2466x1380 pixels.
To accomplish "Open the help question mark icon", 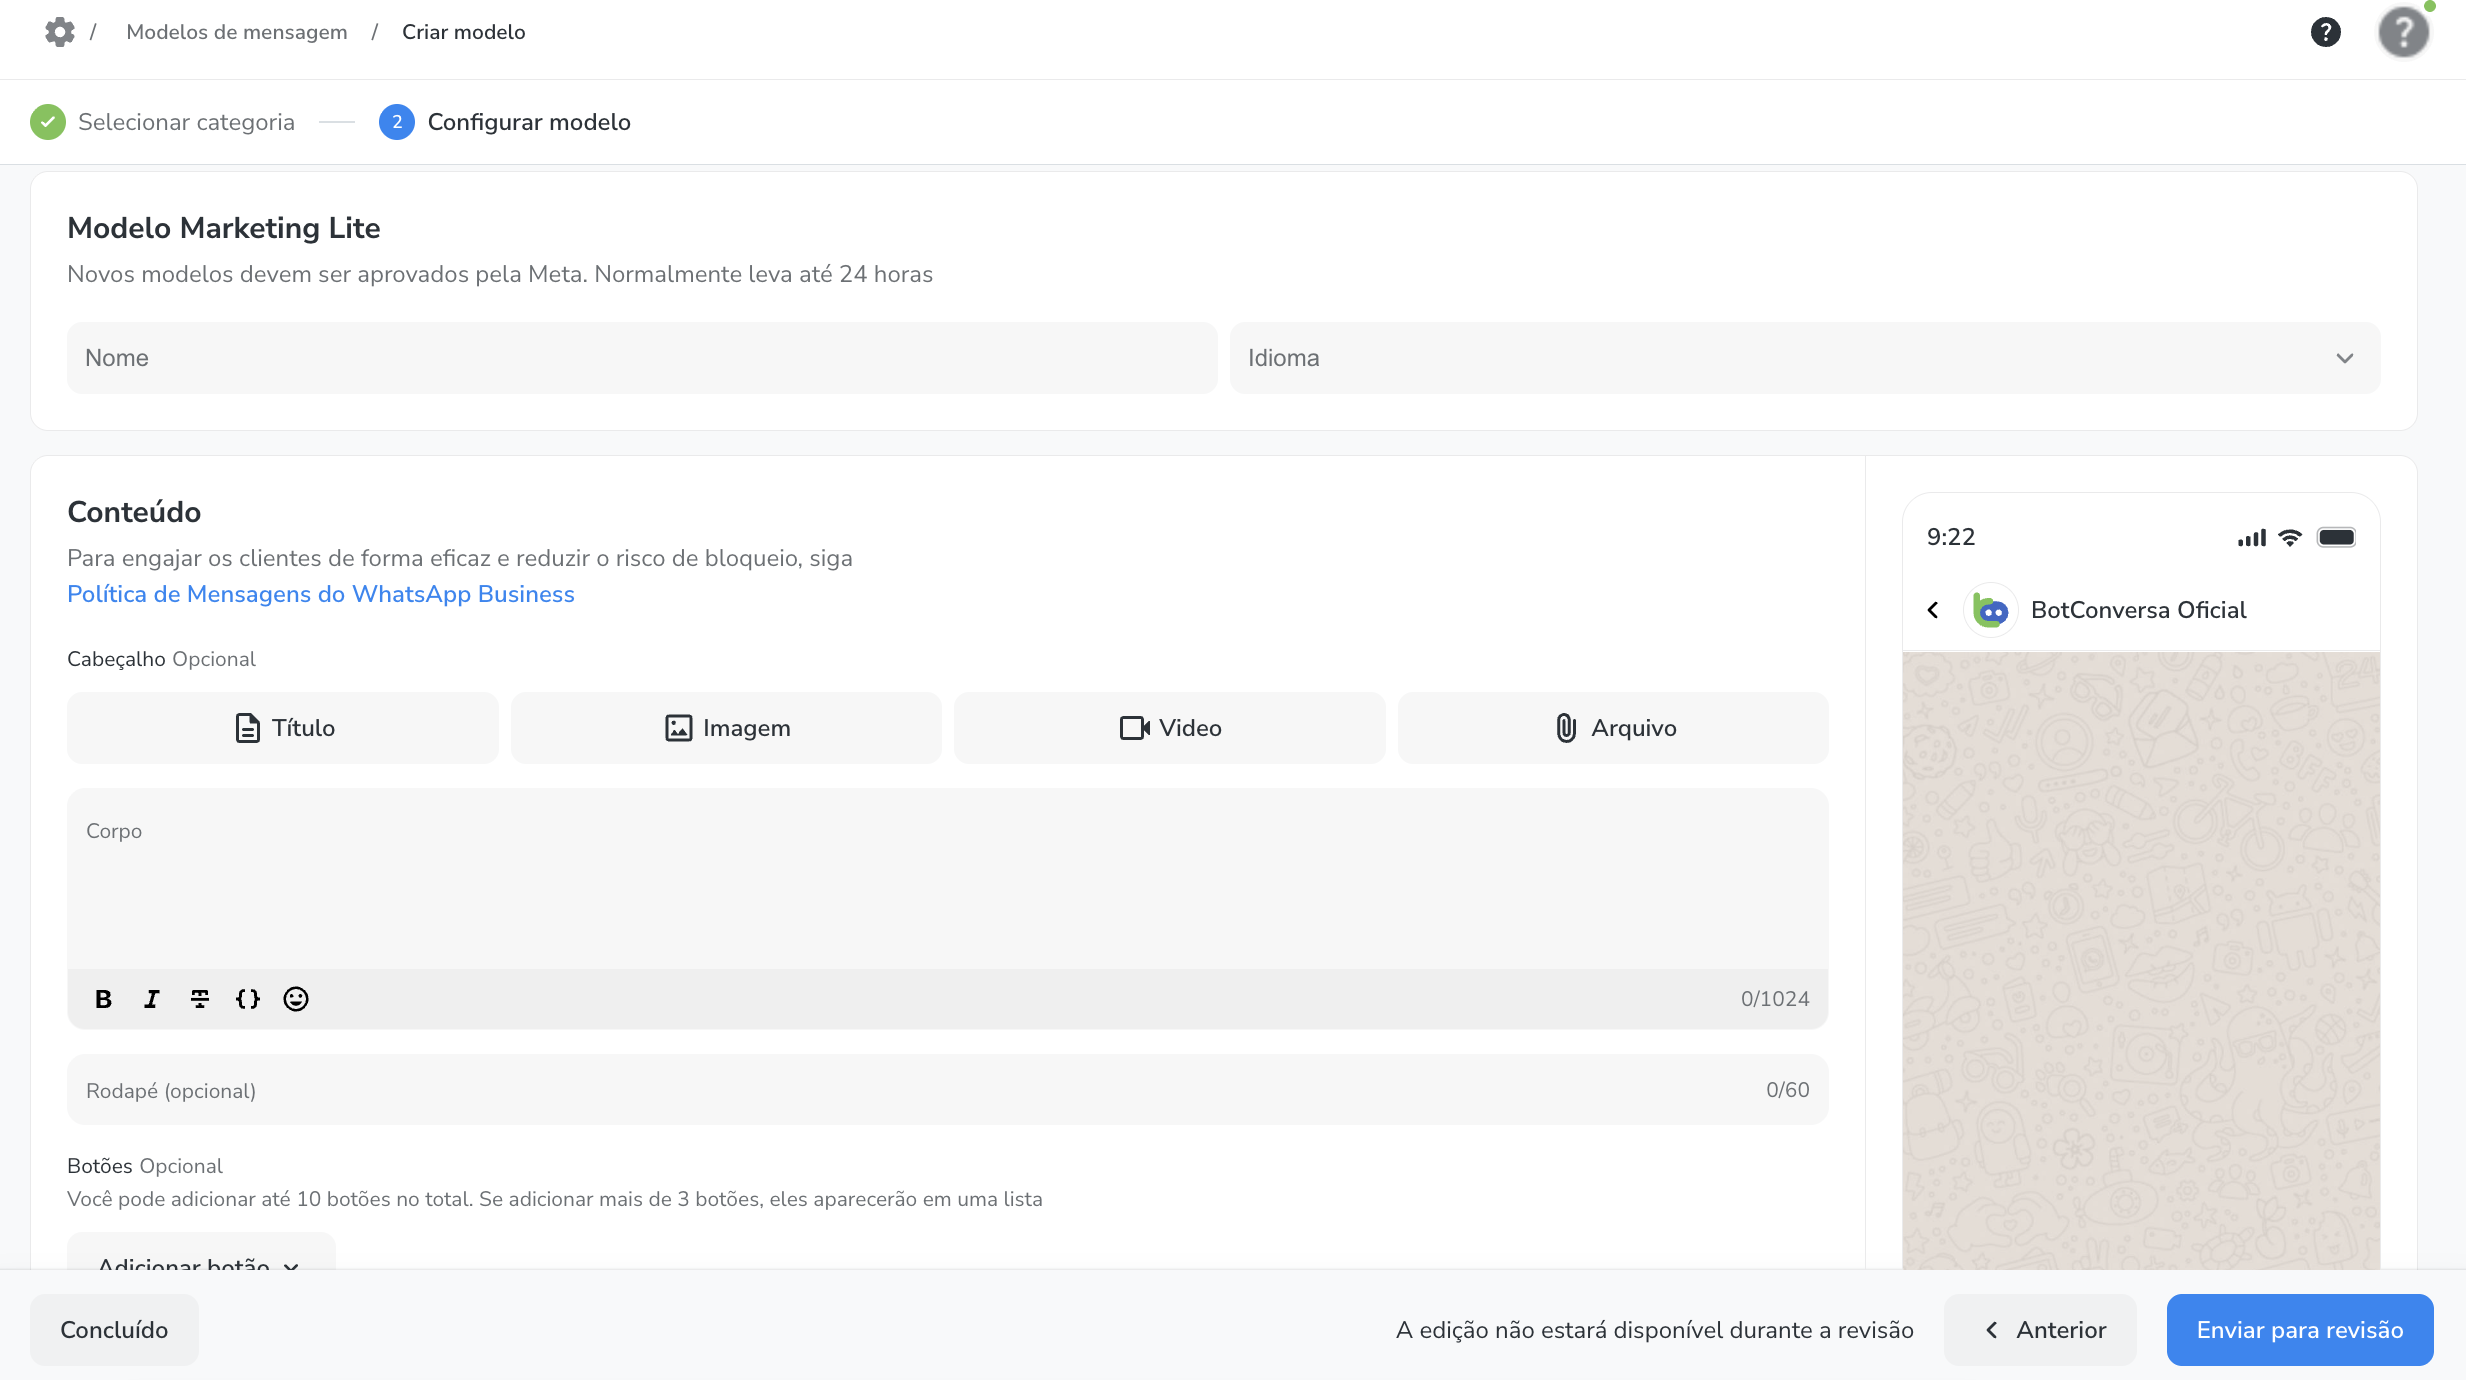I will (x=2325, y=32).
